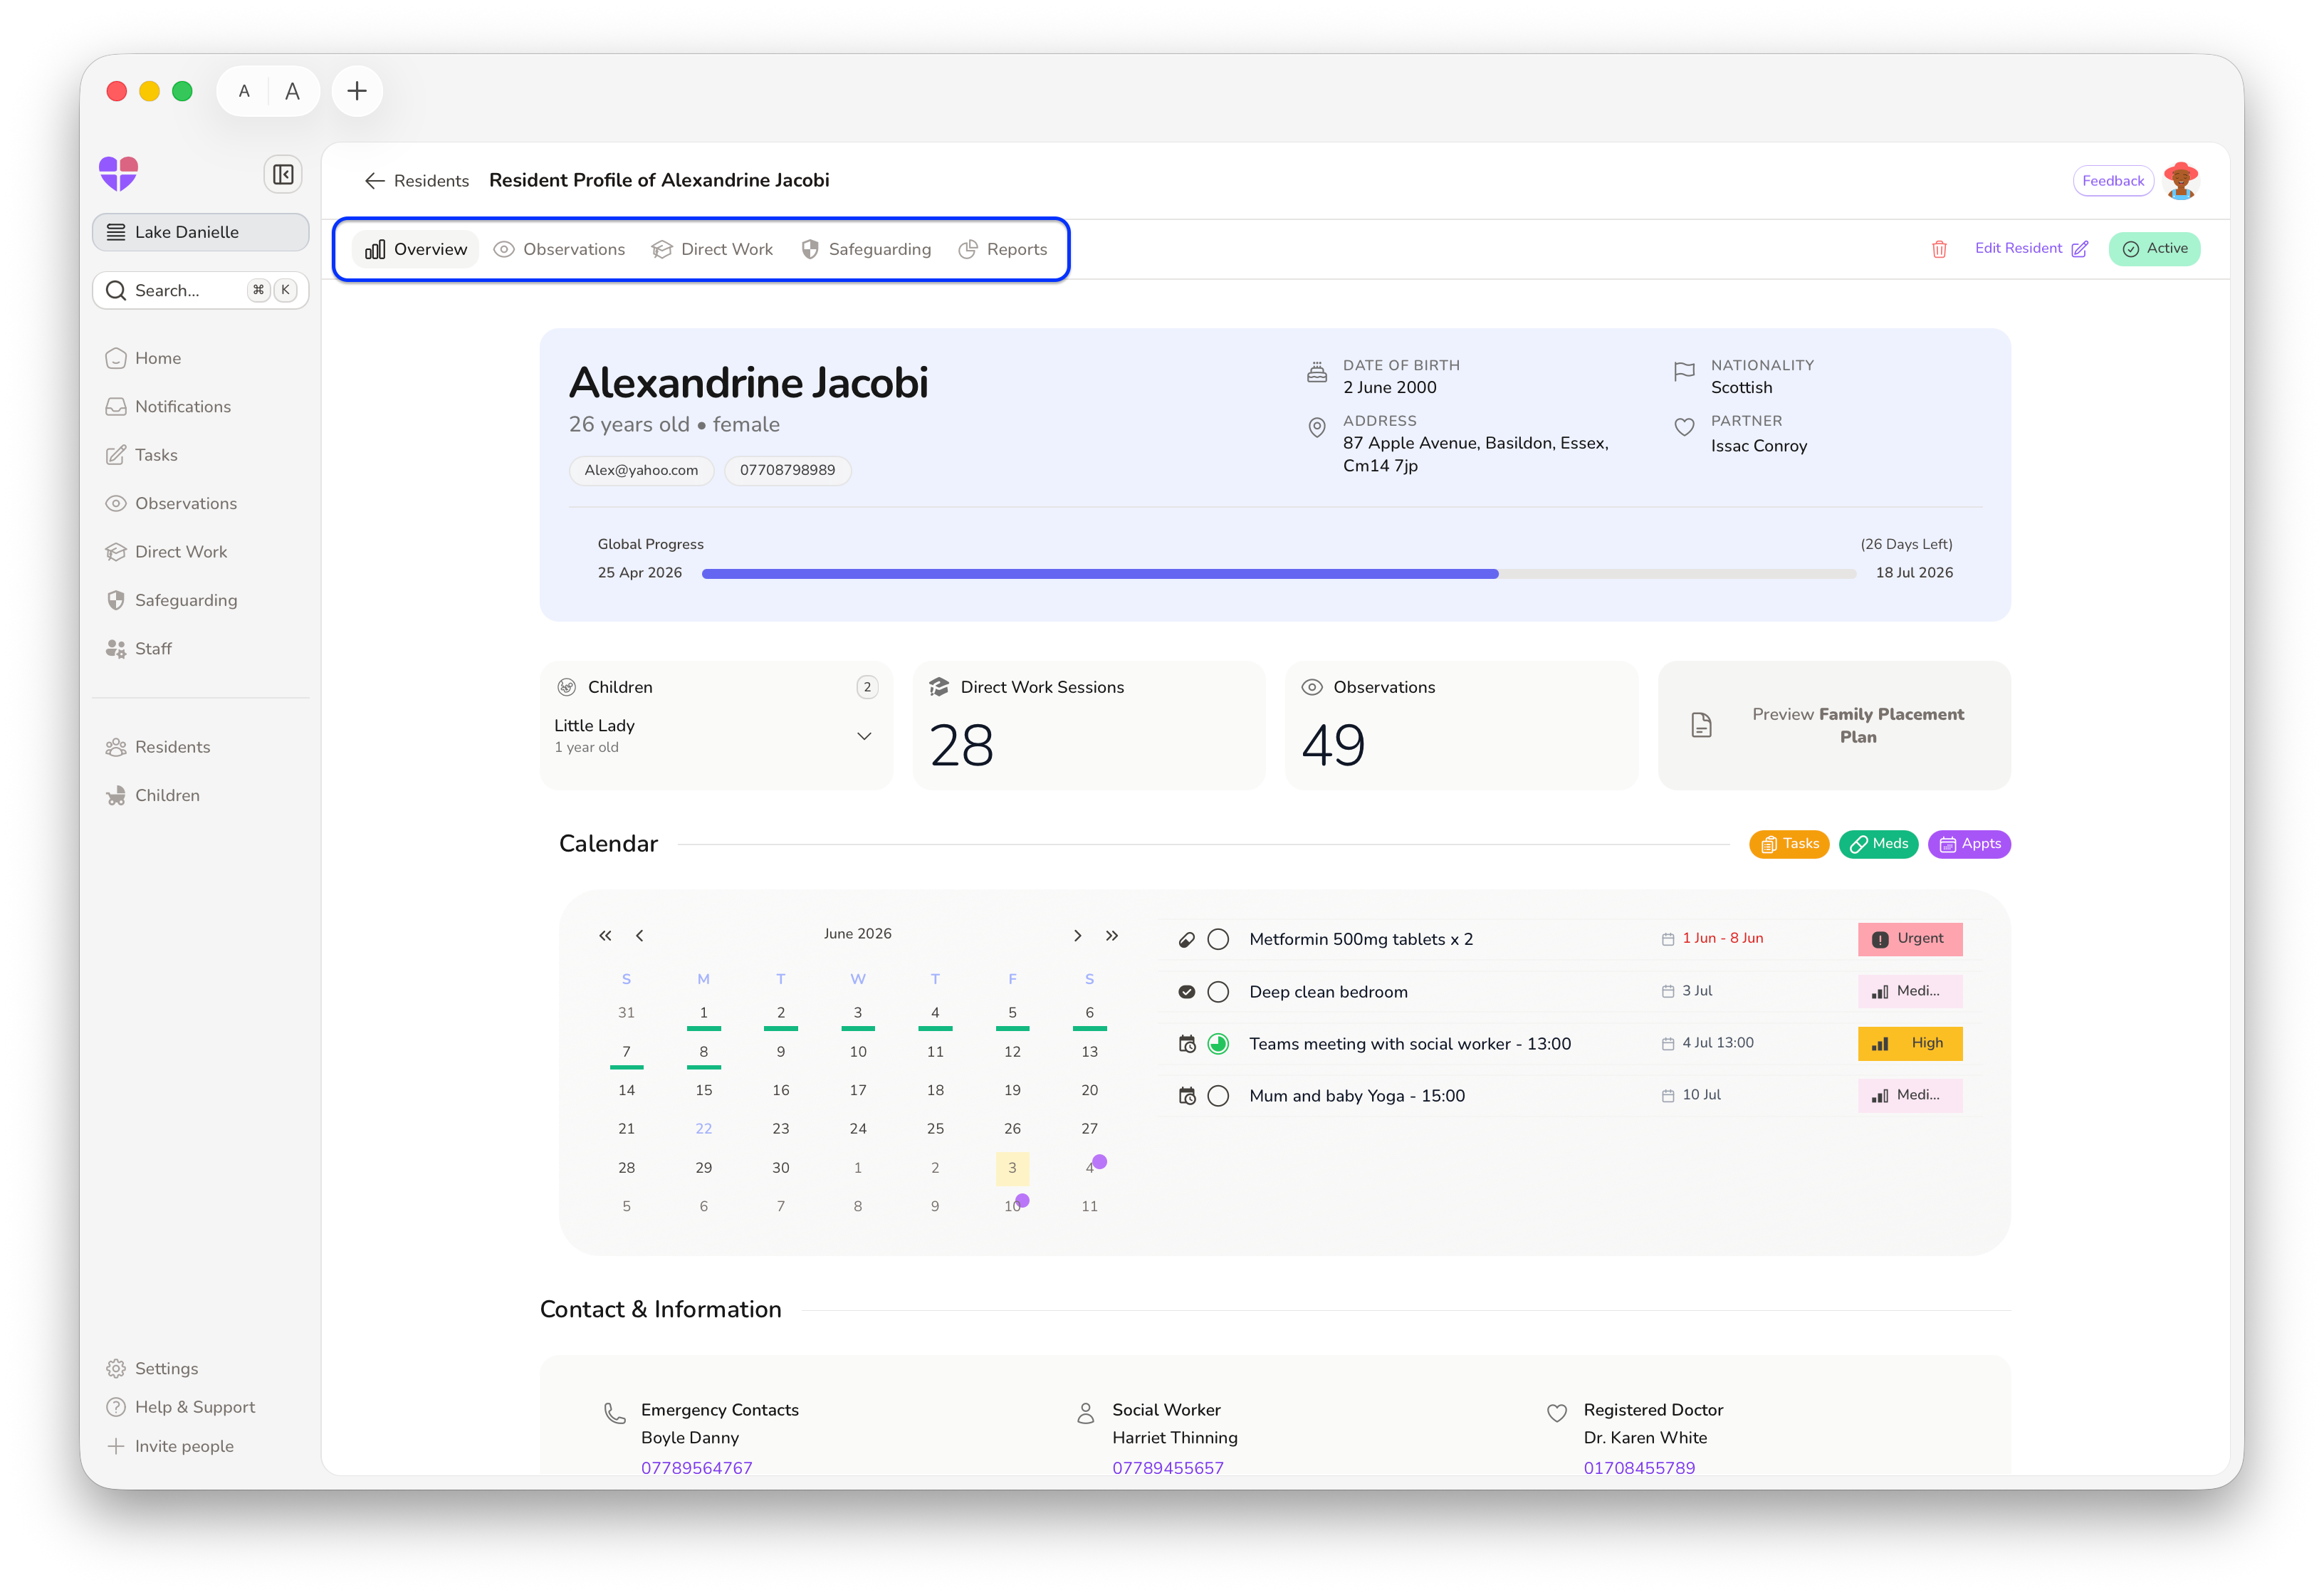This screenshot has height=1595, width=2324.
Task: Jump back a year with double chevron
Action: [x=605, y=935]
